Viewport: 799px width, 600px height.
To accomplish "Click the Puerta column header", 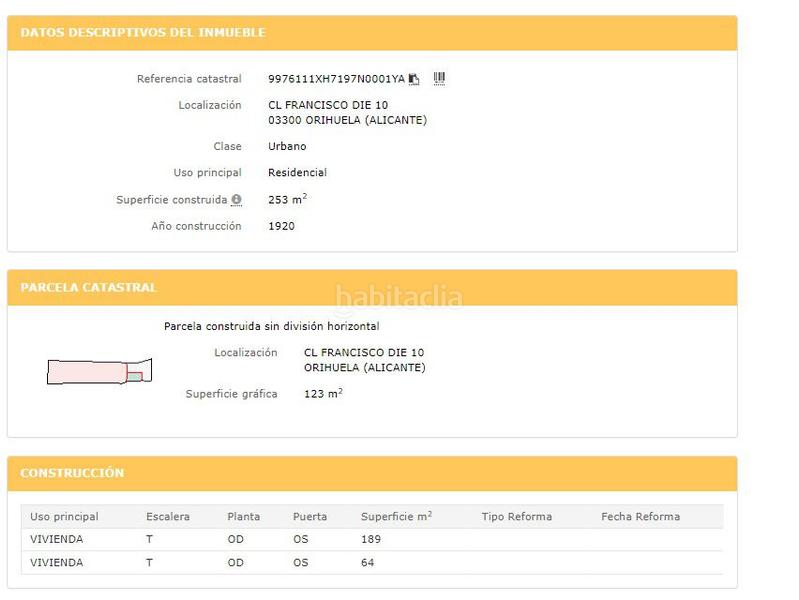I will click(x=309, y=517).
